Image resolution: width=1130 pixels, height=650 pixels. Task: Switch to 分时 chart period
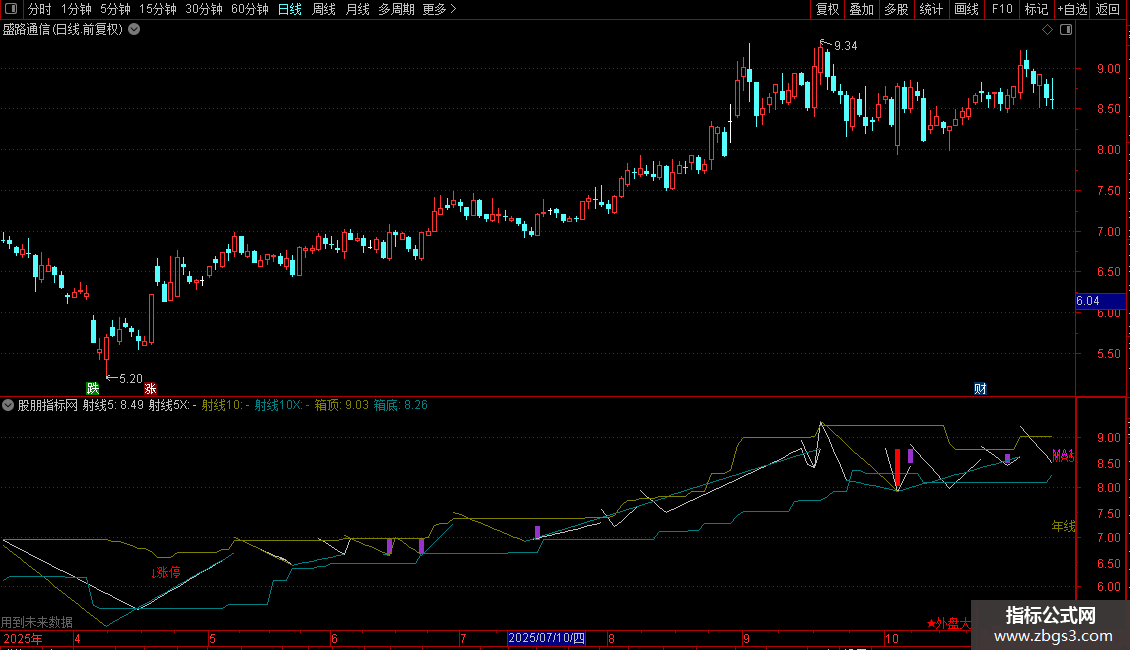pos(40,9)
